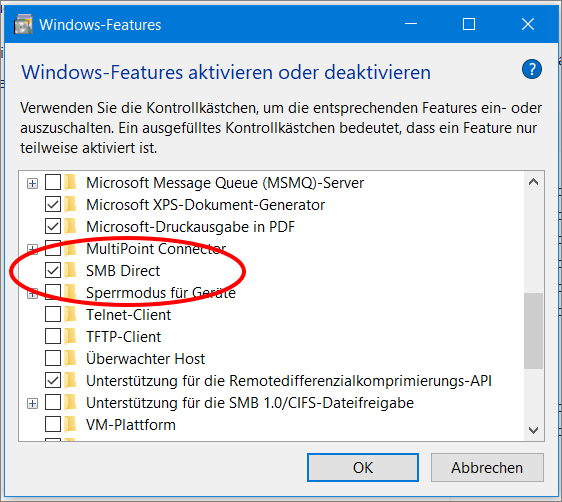Expand SMB 1.0/CIFS-Dateifreigabe node

tap(32, 403)
